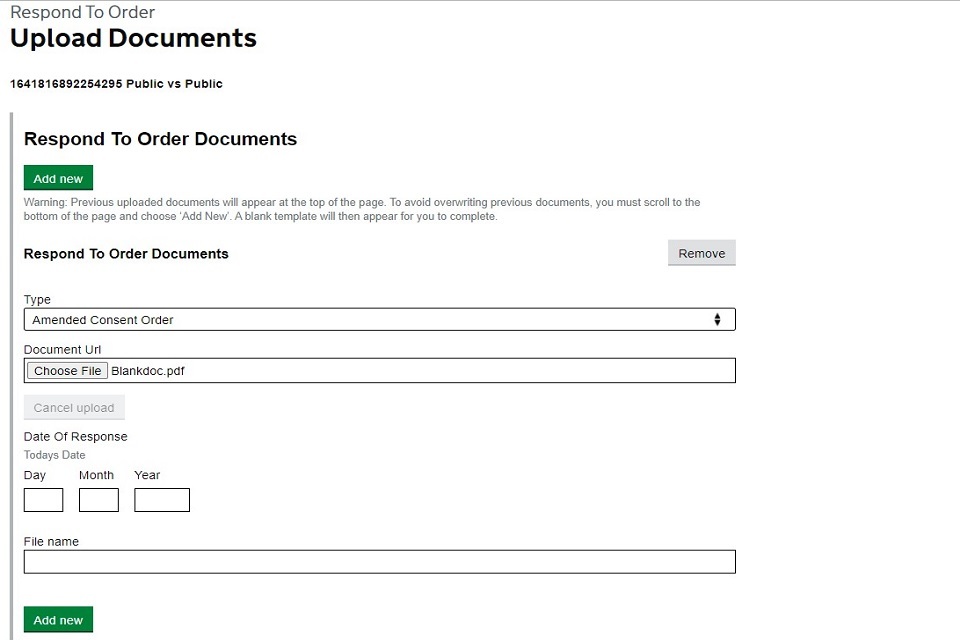Click the Year label text

tap(147, 475)
